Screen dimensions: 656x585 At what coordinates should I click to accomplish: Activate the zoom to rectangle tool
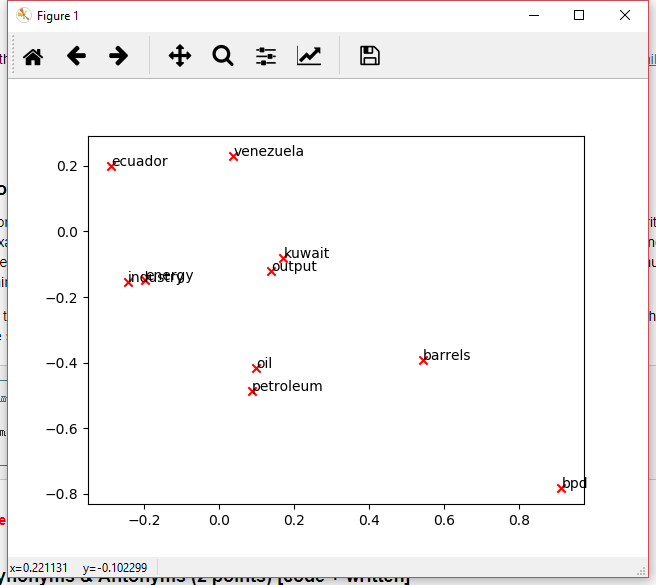pos(223,56)
